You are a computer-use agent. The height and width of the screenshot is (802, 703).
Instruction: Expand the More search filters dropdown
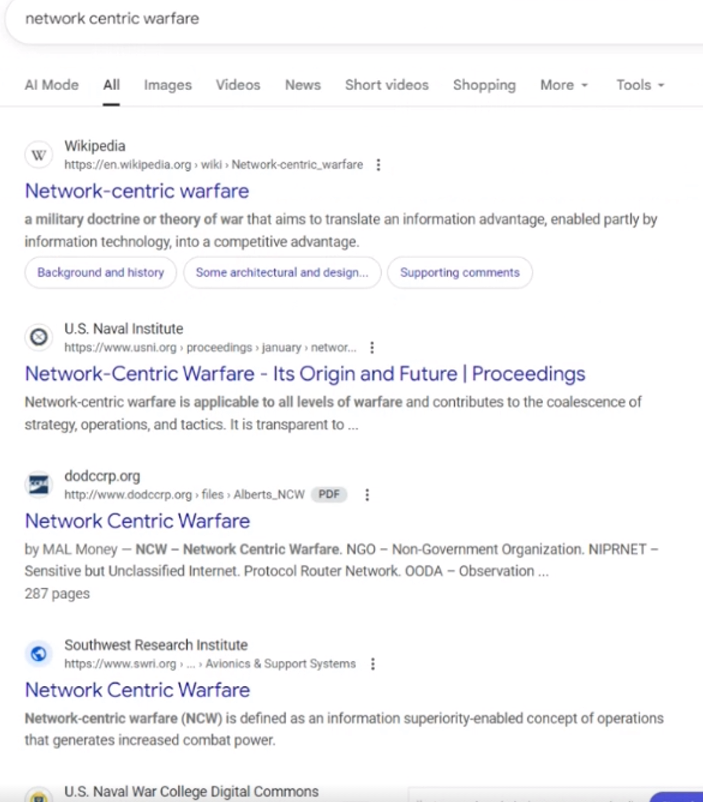tap(564, 85)
